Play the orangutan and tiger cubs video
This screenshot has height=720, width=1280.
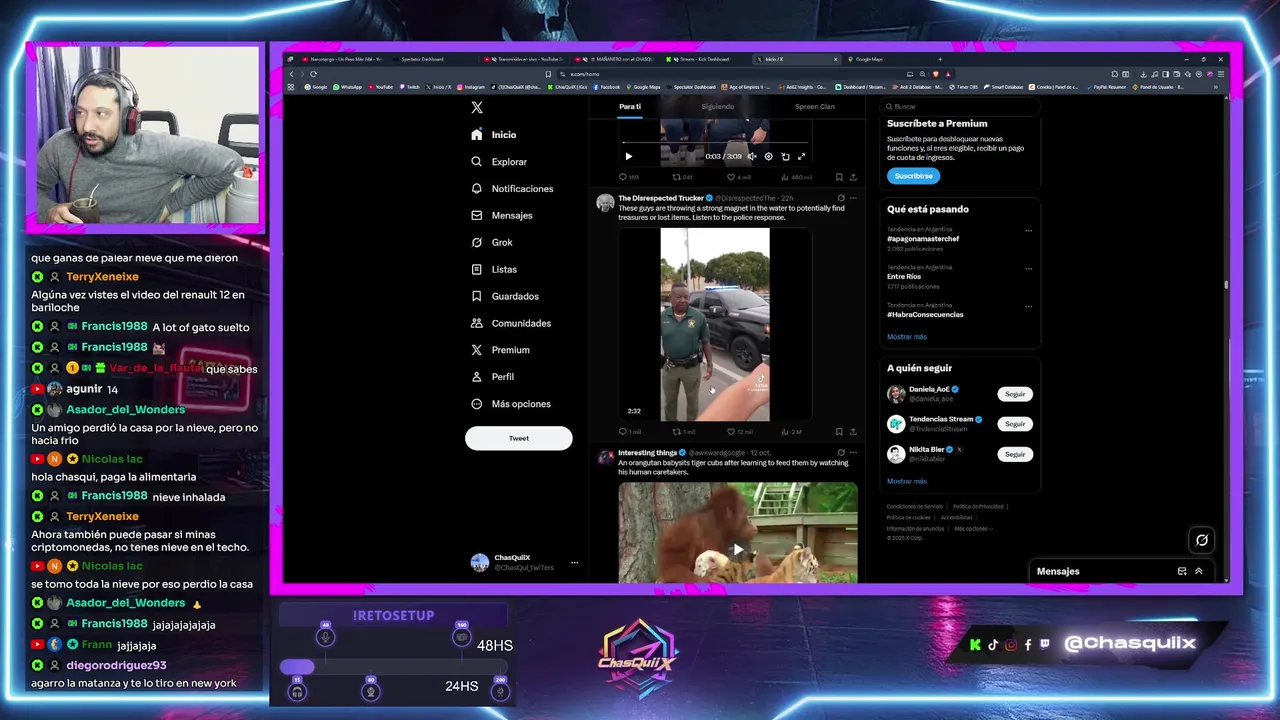(x=738, y=548)
